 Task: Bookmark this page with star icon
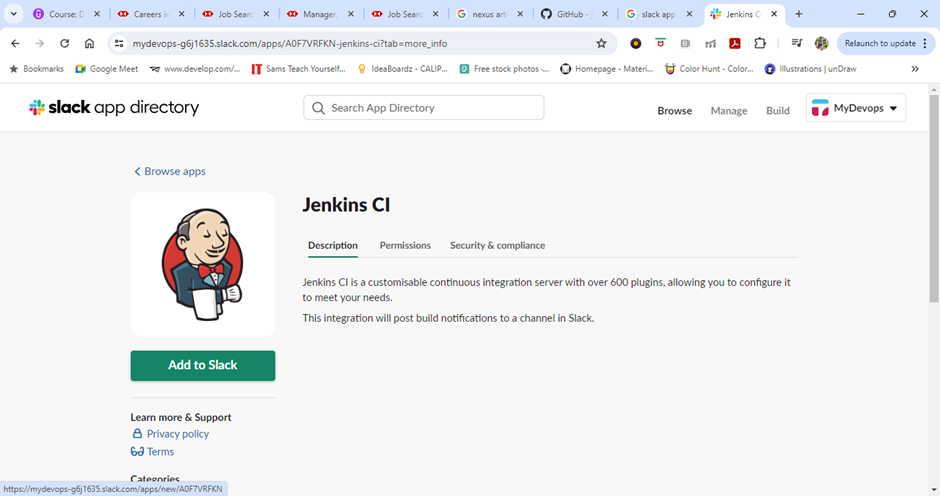601,43
